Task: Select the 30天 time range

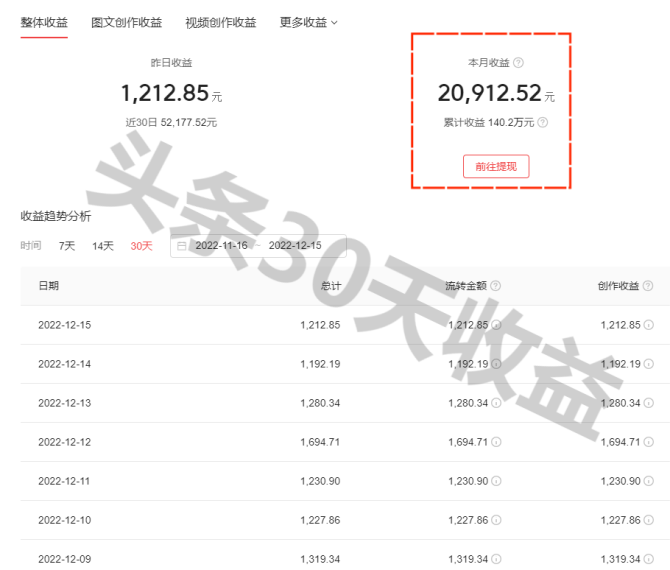Action: (141, 246)
